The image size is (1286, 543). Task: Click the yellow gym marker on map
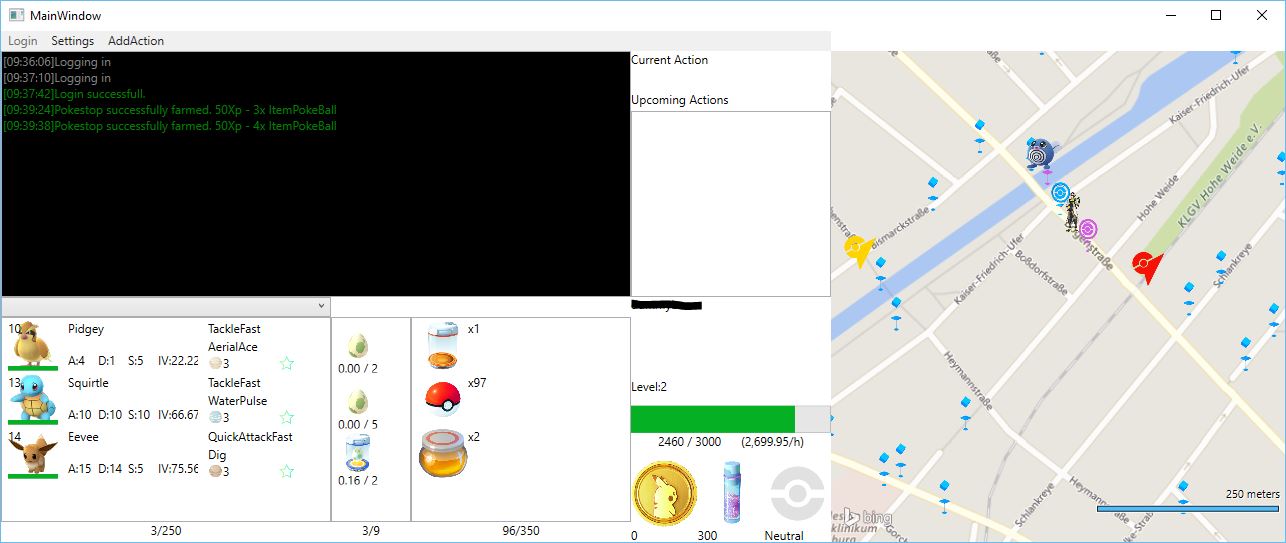(x=858, y=250)
